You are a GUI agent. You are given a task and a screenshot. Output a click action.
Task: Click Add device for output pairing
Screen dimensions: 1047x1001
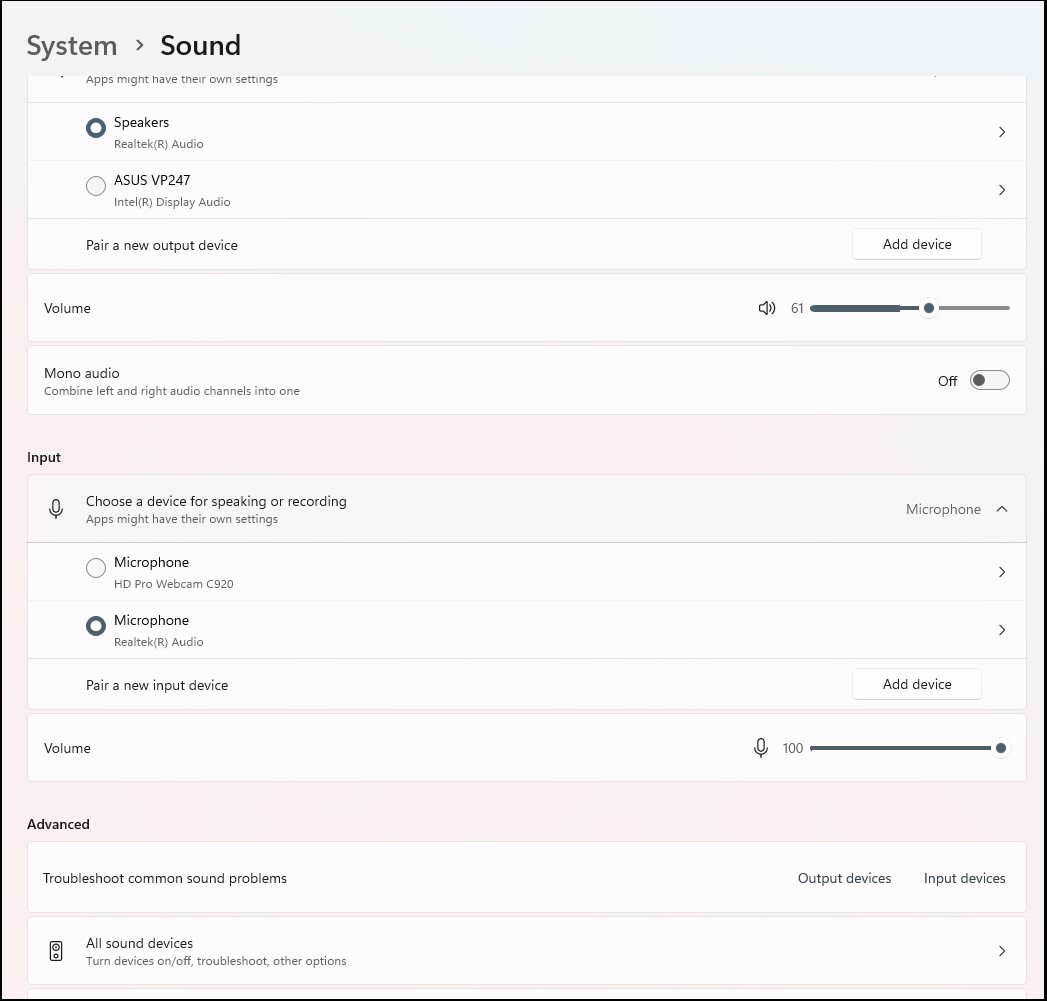(916, 244)
